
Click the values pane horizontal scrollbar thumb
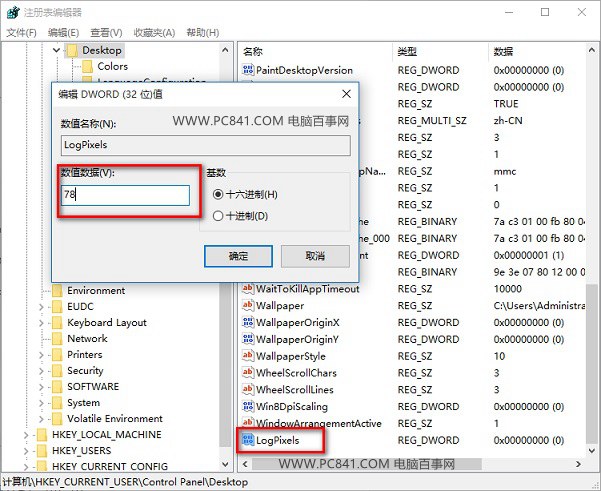coord(366,464)
